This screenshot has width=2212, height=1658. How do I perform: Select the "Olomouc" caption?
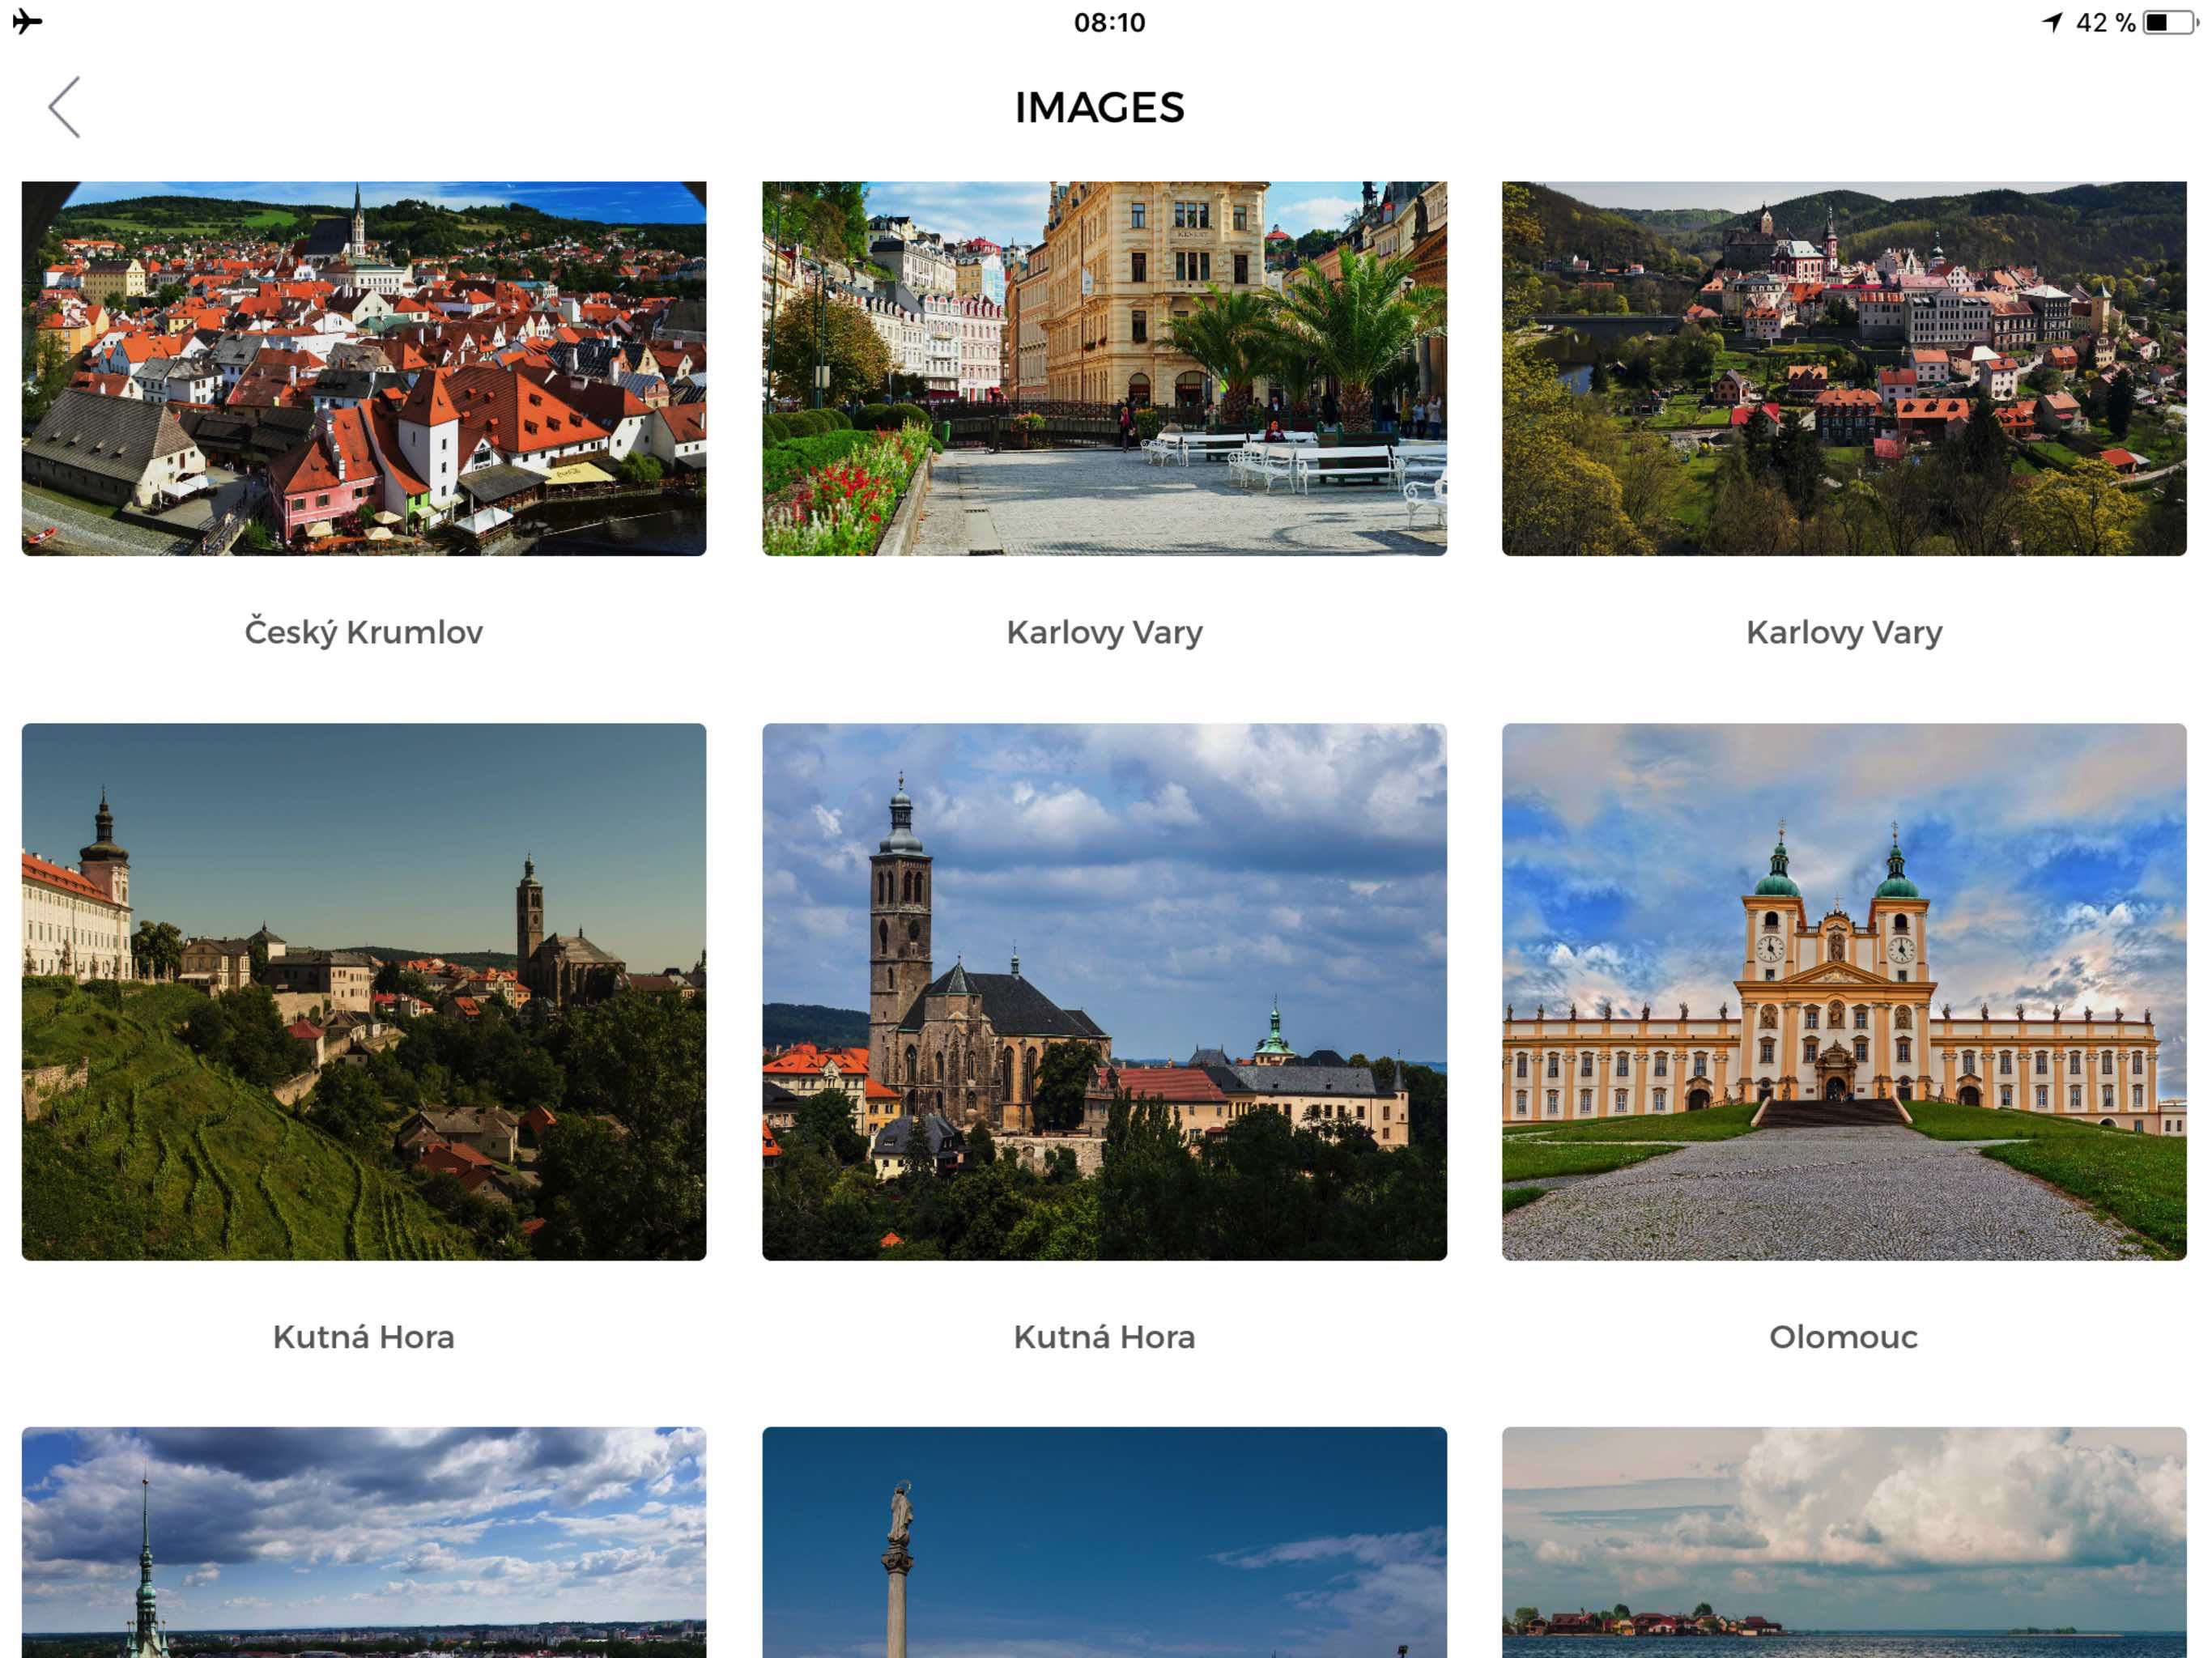pos(1843,1337)
